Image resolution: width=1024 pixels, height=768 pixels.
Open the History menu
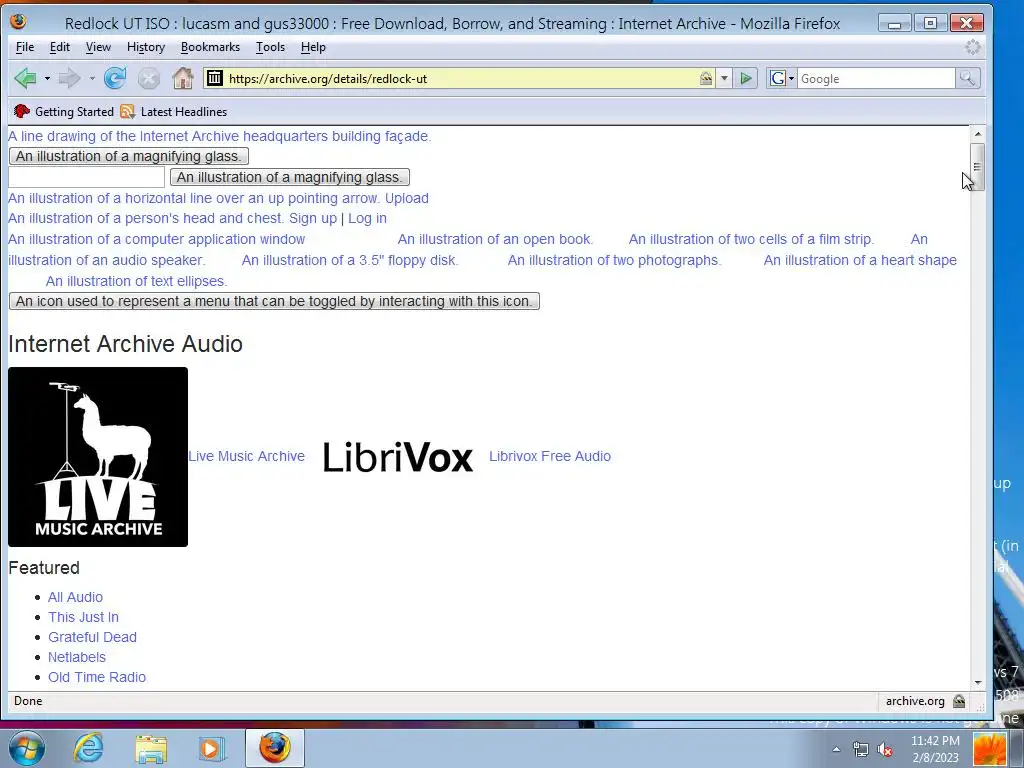146,47
